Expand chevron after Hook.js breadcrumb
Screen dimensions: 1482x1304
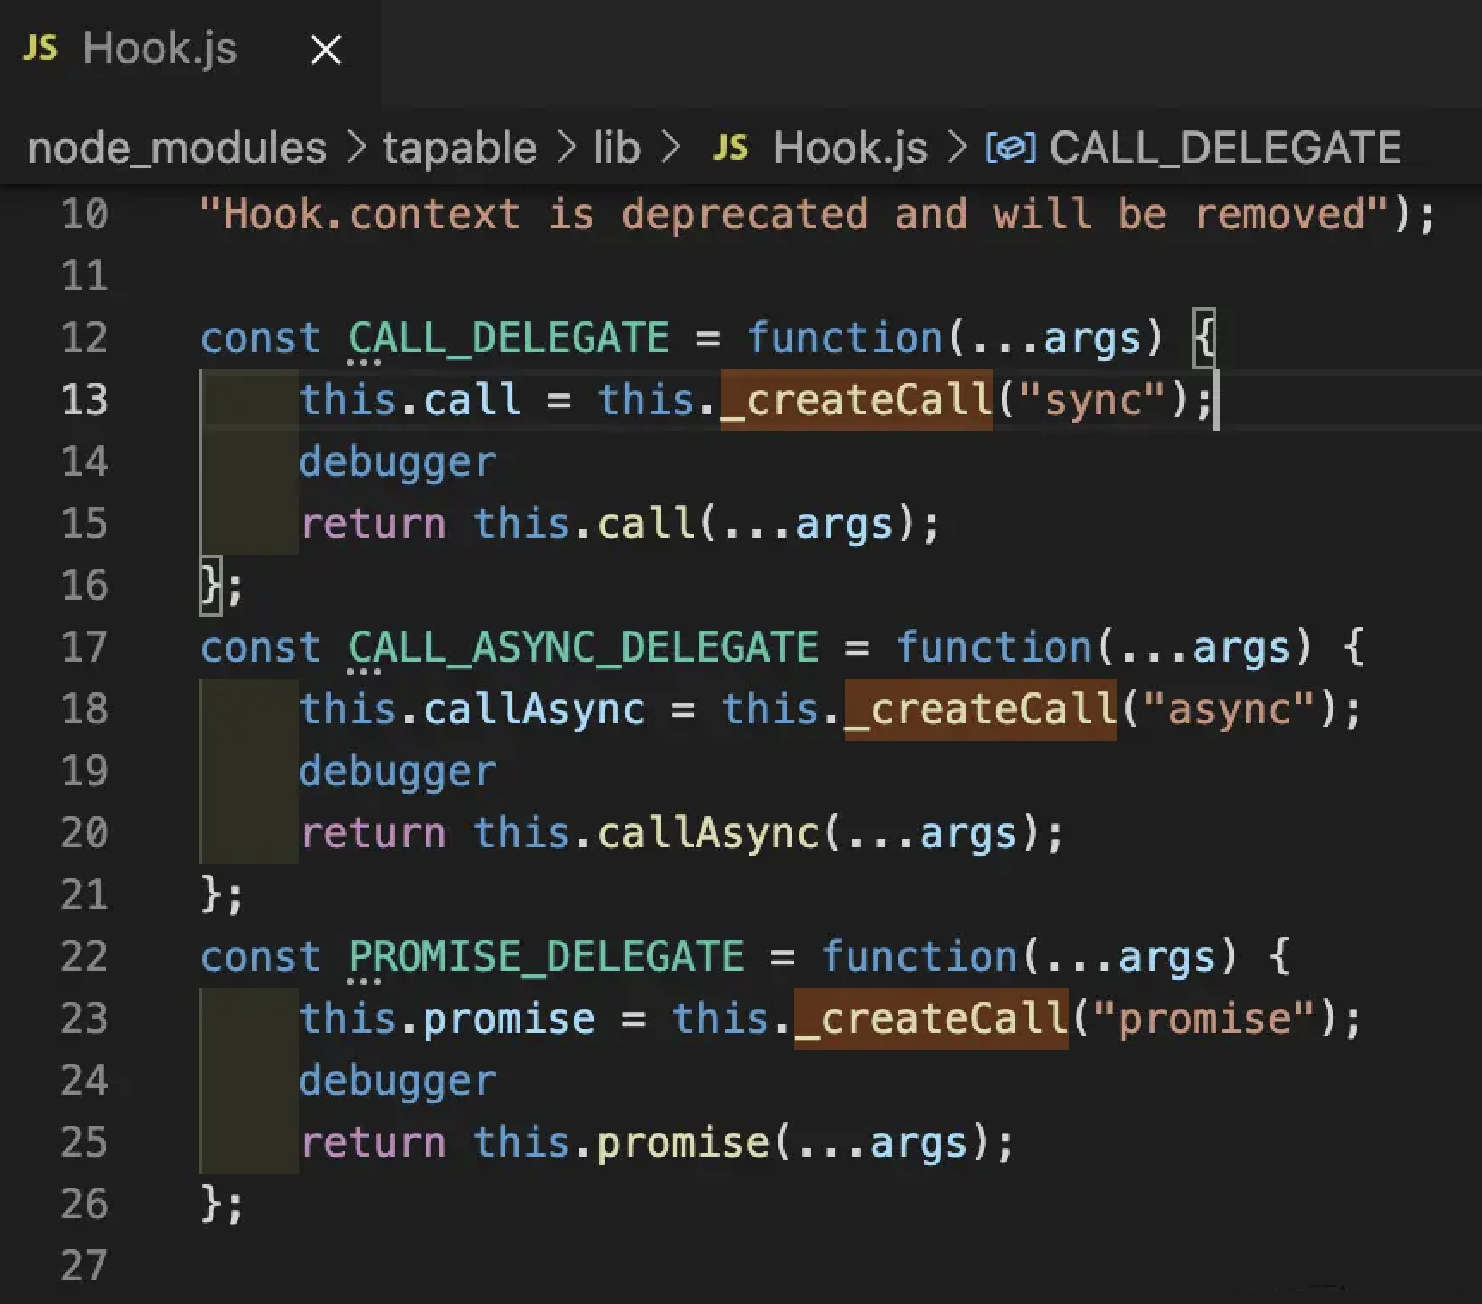tap(957, 148)
